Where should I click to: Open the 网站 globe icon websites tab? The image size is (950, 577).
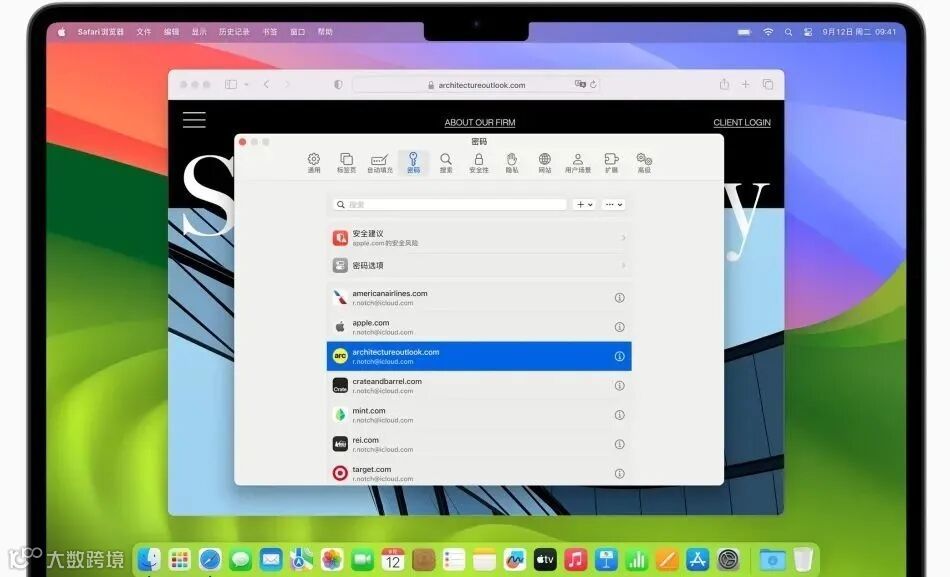coord(545,162)
